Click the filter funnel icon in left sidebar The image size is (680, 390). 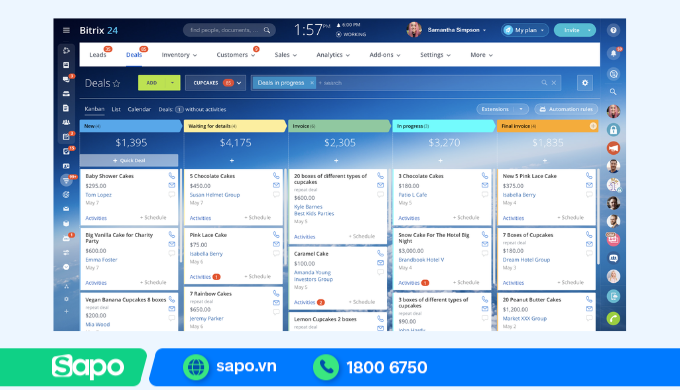(66, 180)
